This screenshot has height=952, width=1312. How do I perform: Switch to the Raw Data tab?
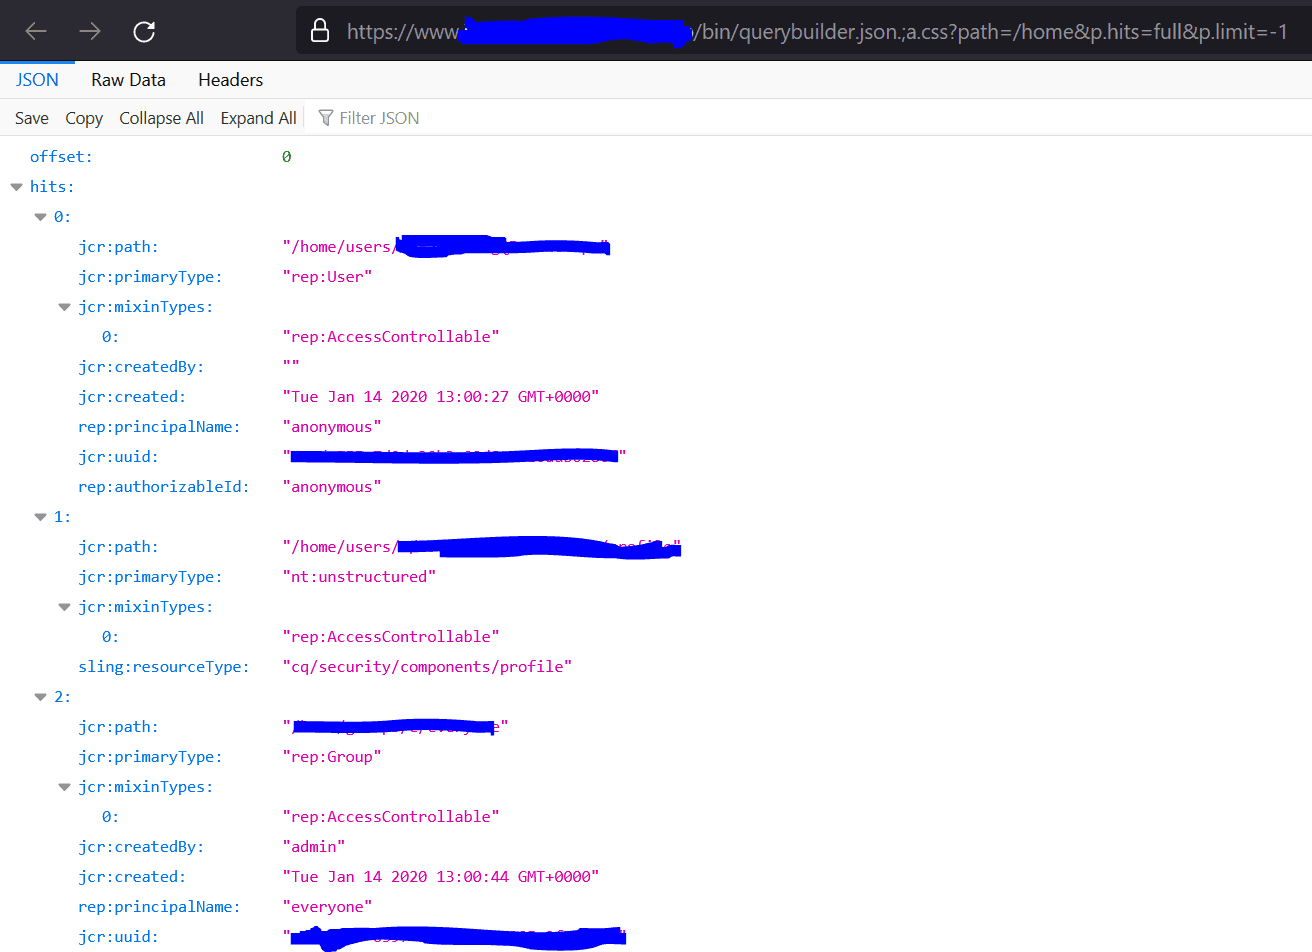coord(128,79)
